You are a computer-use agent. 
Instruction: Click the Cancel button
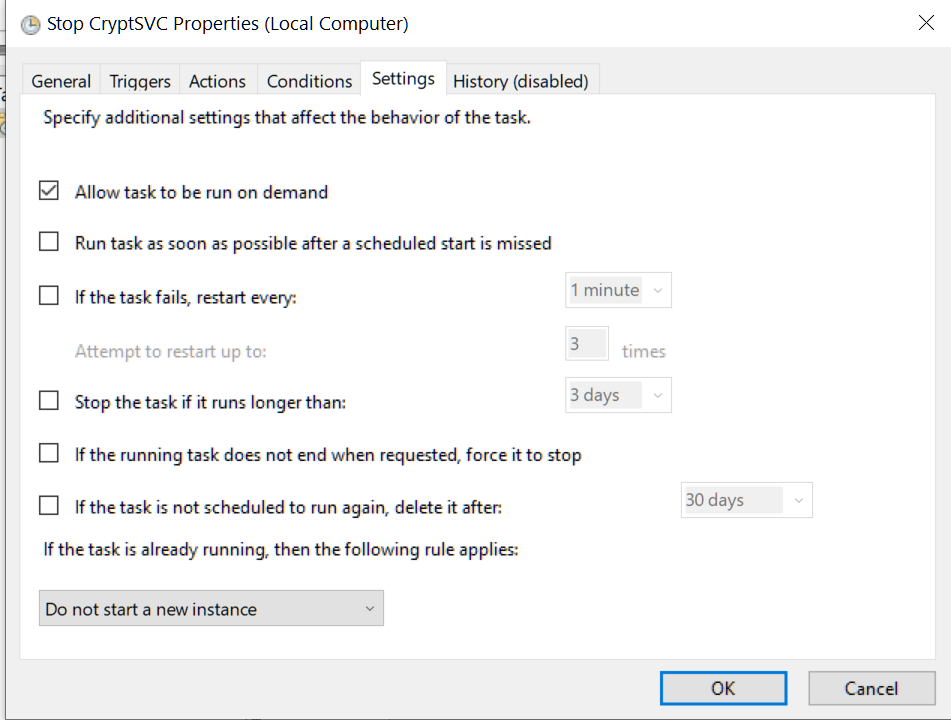pos(872,688)
